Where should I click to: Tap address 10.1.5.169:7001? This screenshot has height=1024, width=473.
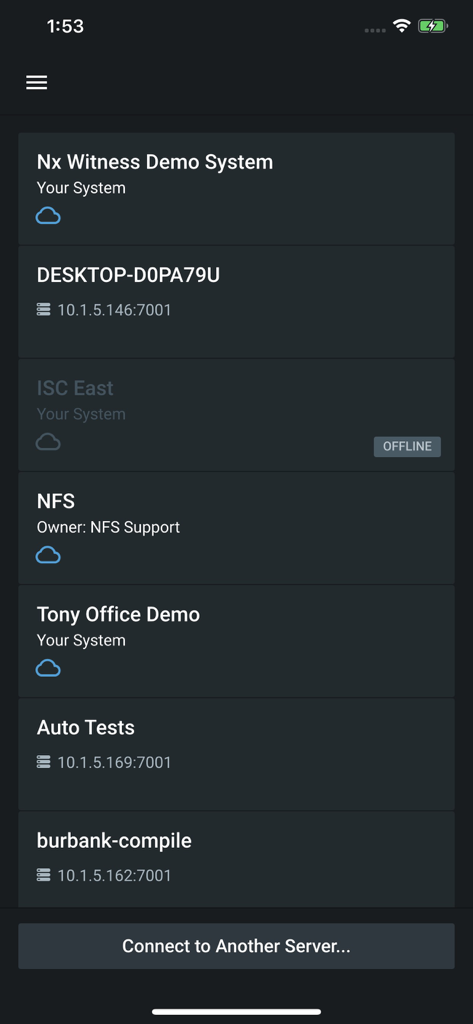coord(114,762)
